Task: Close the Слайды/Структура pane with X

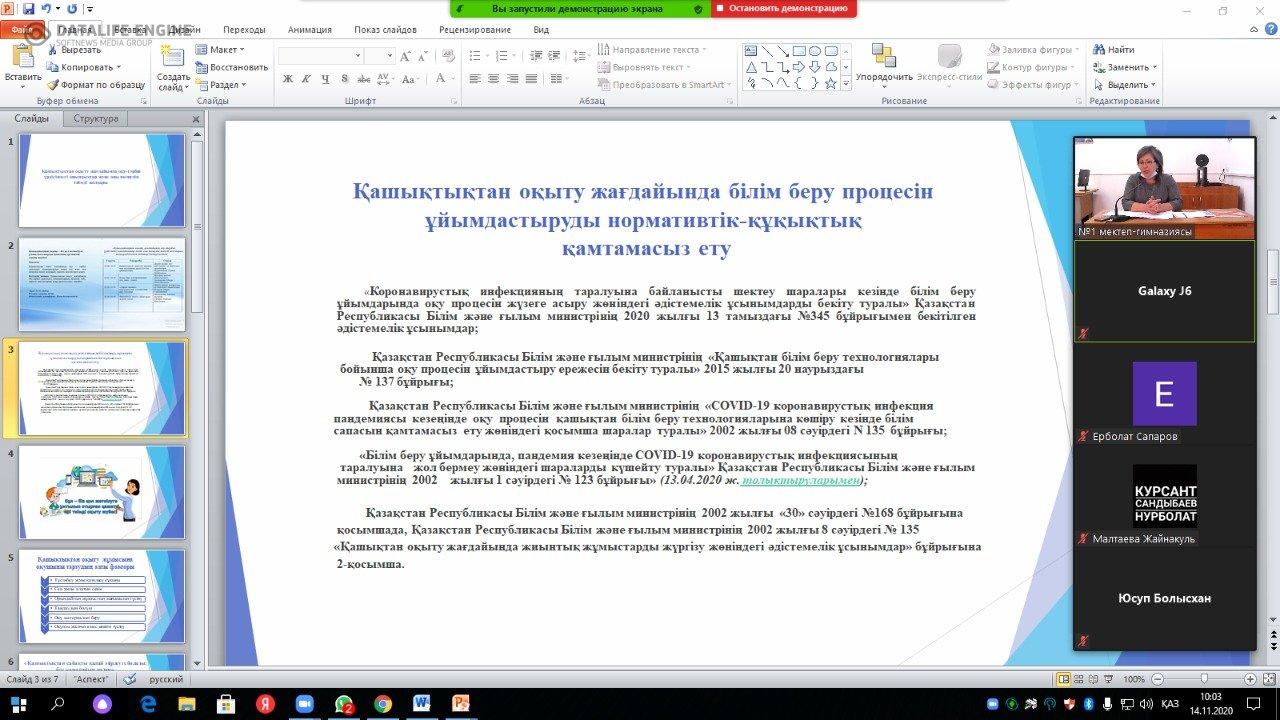Action: click(x=195, y=119)
